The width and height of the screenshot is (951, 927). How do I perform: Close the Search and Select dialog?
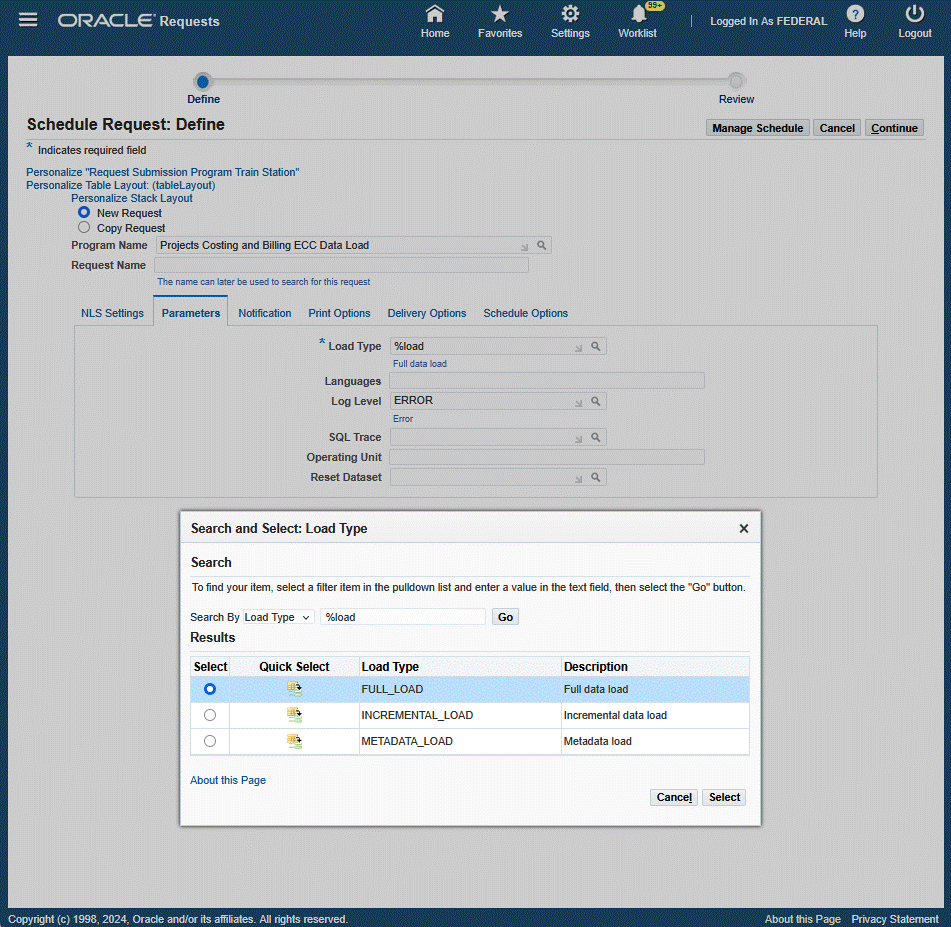coord(744,528)
